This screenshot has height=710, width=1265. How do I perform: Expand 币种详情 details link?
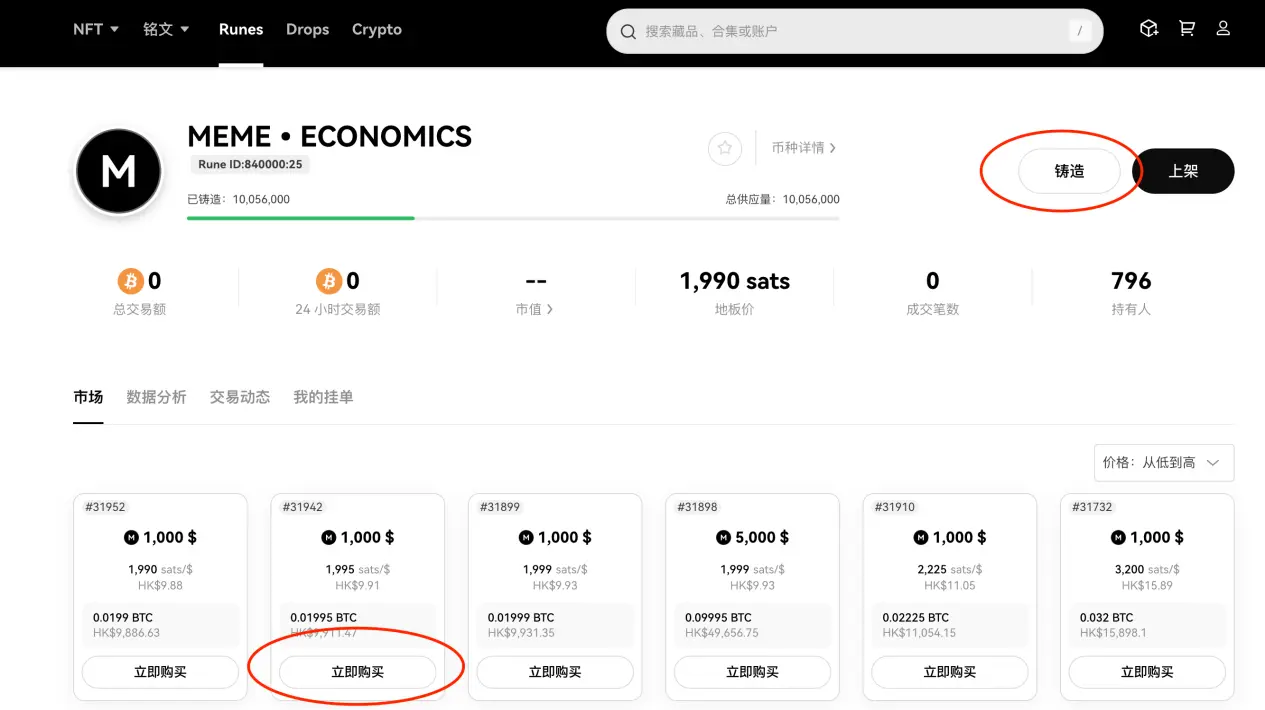coord(804,148)
